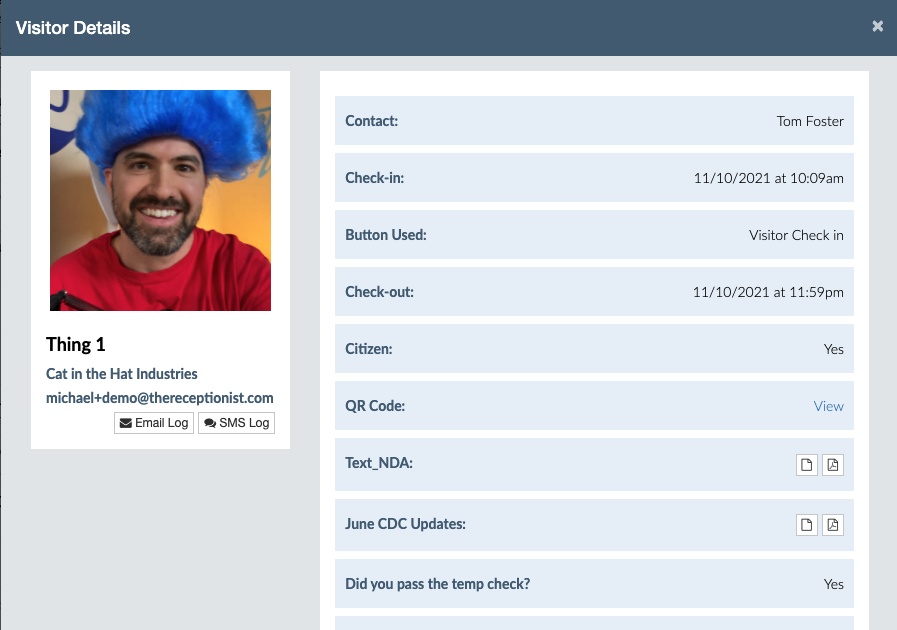Image resolution: width=897 pixels, height=630 pixels.
Task: Select check-in time 11/10/2021 at 10:09am
Action: coord(768,178)
